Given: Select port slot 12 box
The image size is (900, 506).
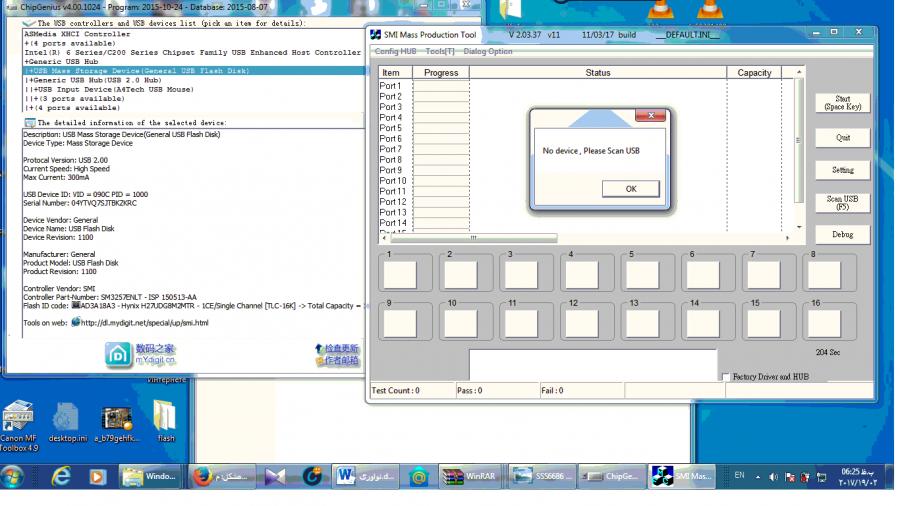Looking at the screenshot, I should click(x=581, y=324).
